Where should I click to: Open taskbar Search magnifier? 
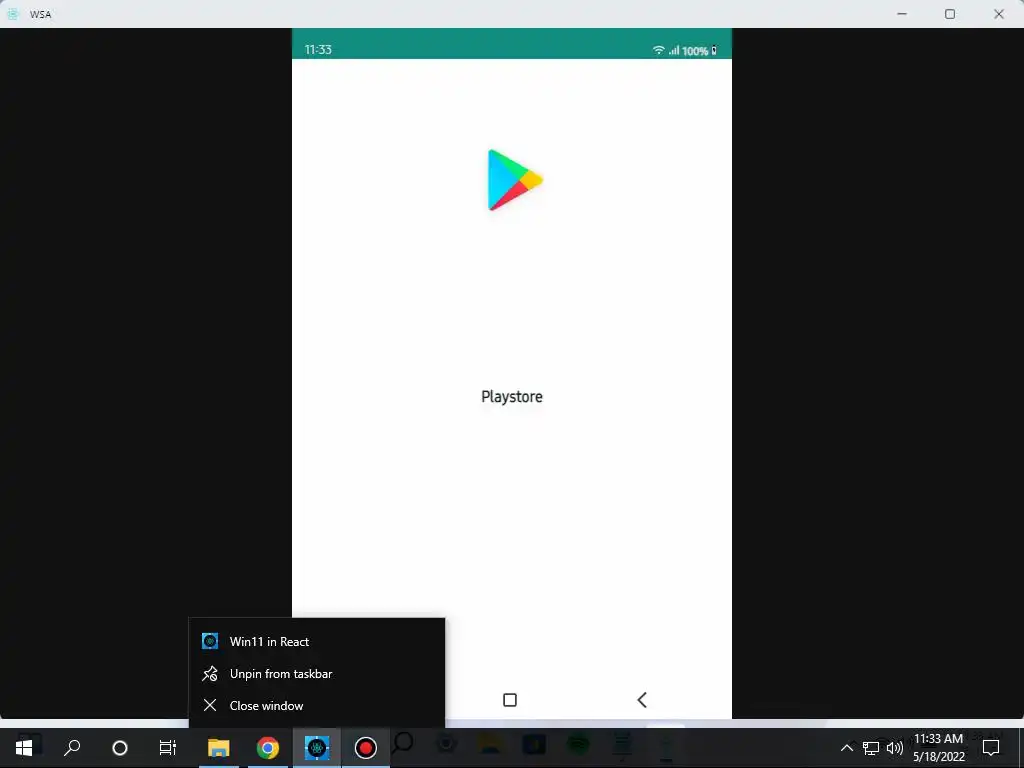(72, 748)
